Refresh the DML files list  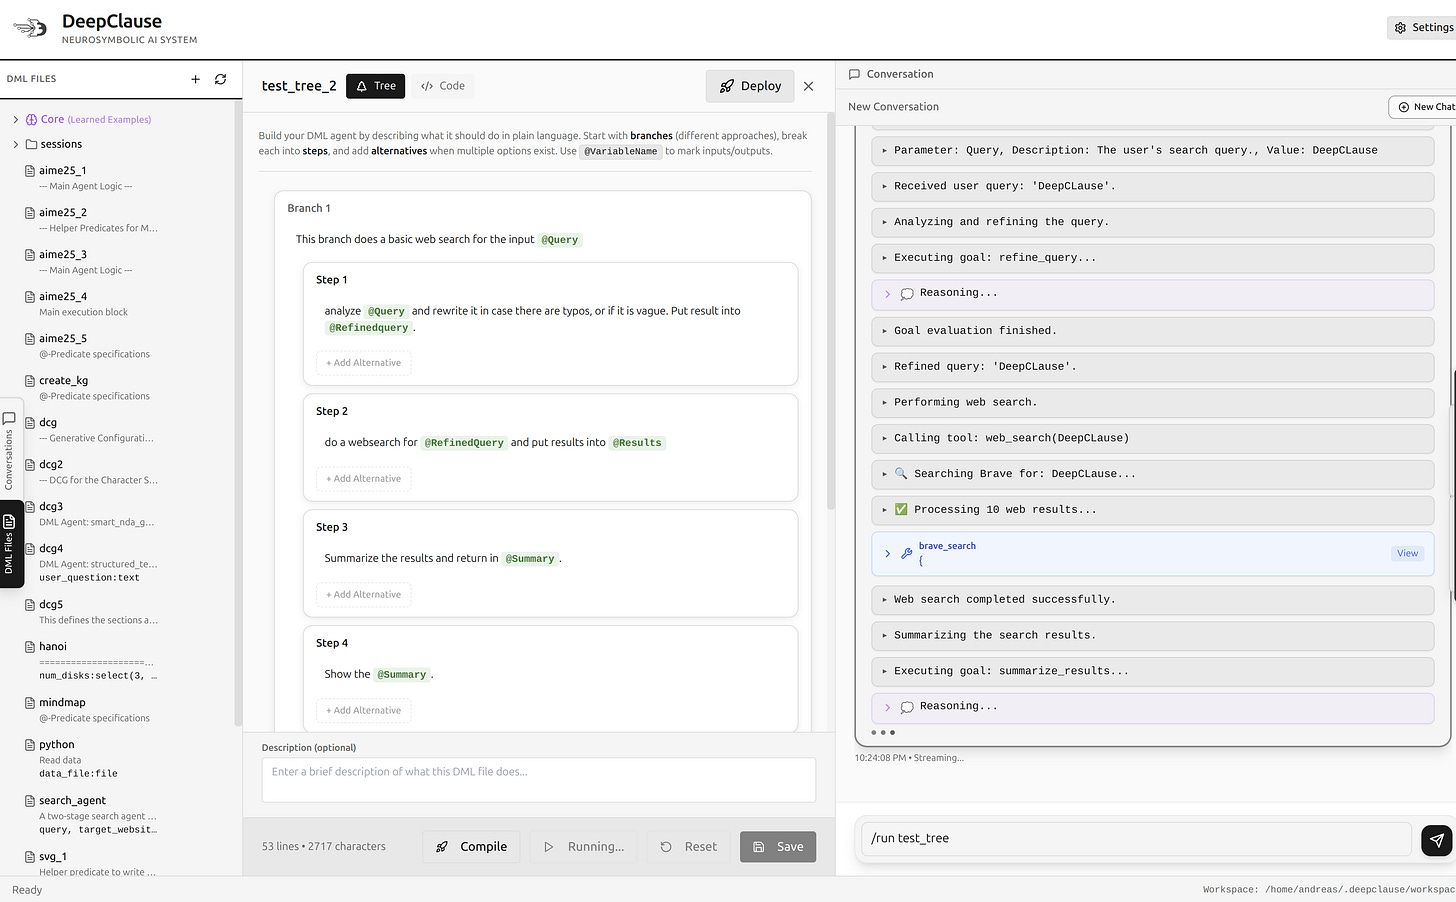pyautogui.click(x=220, y=79)
